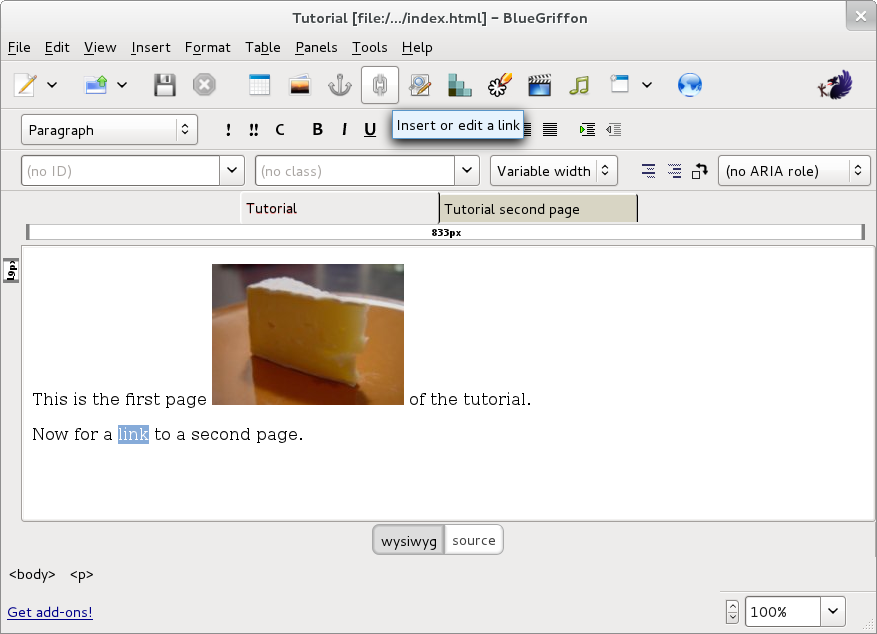Preview the page with the globe browser icon
Image resolution: width=877 pixels, height=634 pixels.
[690, 85]
